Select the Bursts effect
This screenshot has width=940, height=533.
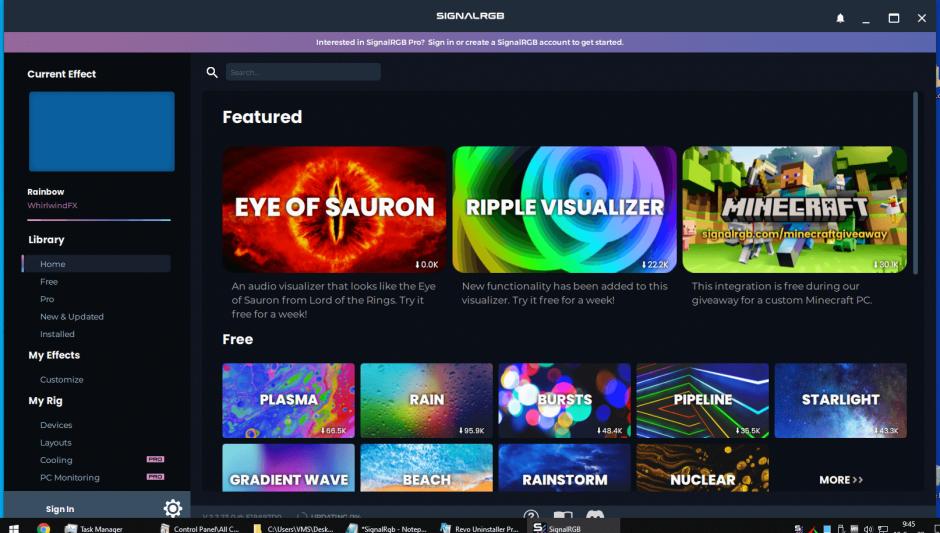pyautogui.click(x=564, y=400)
